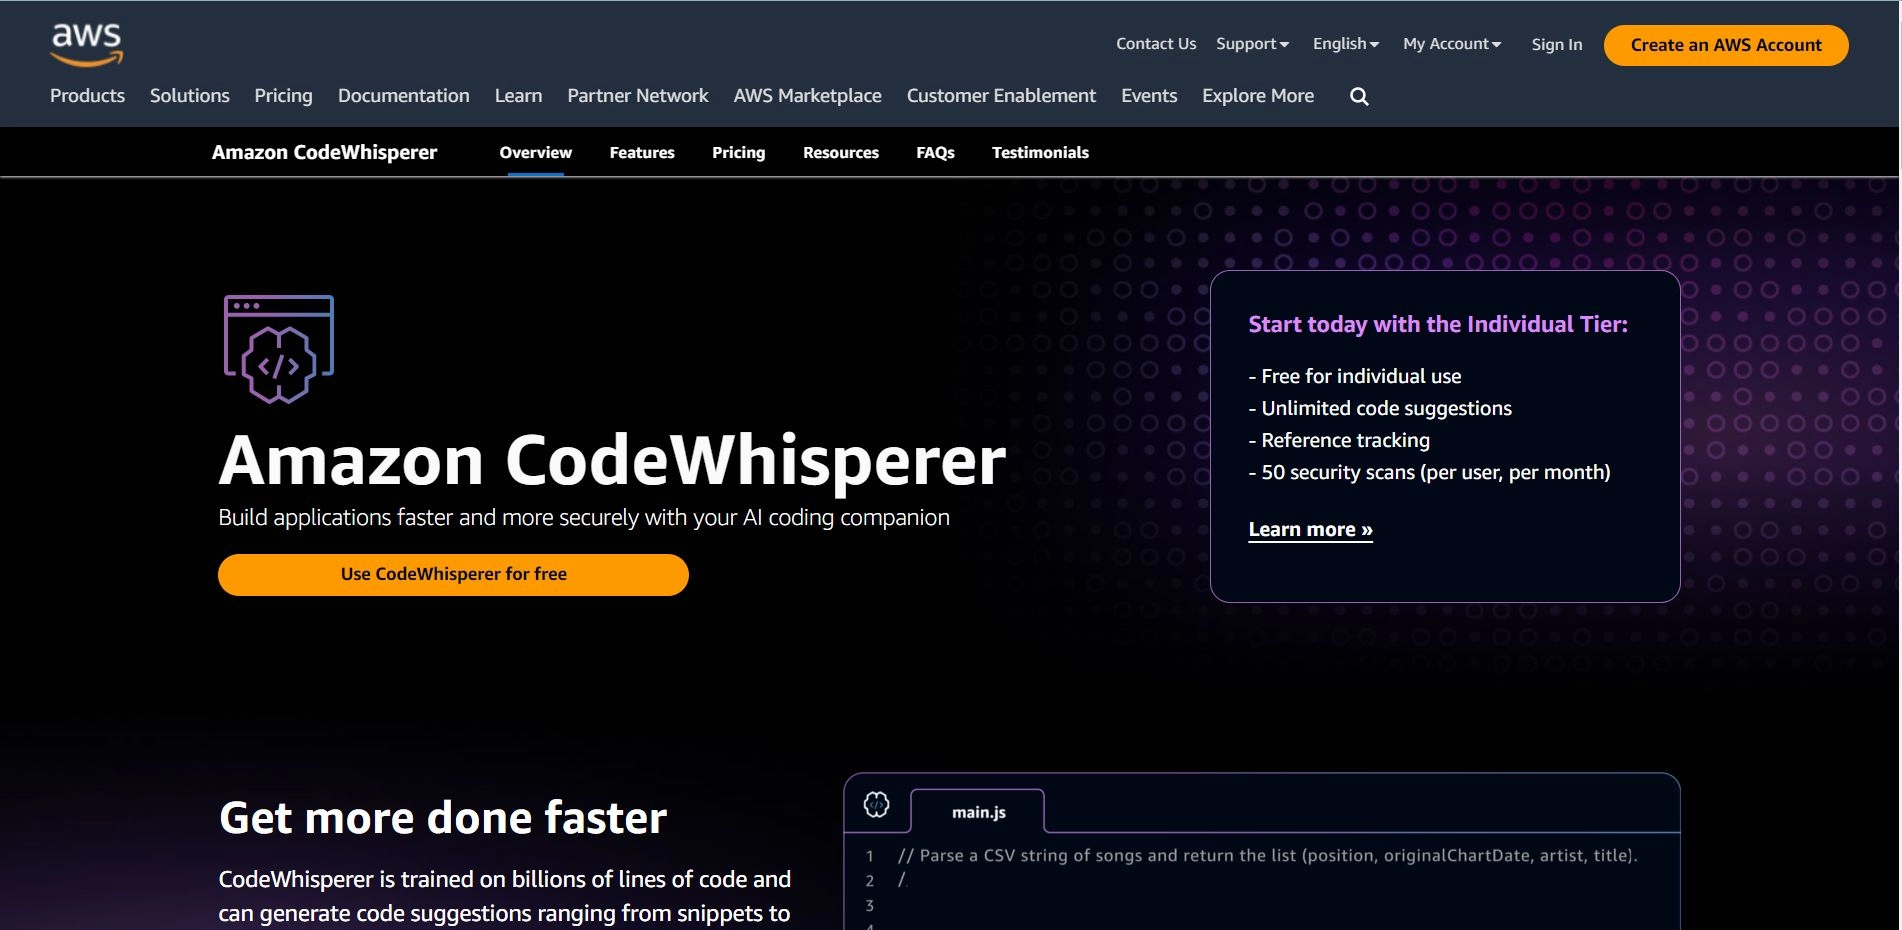Click Create an AWS Account
The image size is (1902, 930).
[x=1725, y=45]
